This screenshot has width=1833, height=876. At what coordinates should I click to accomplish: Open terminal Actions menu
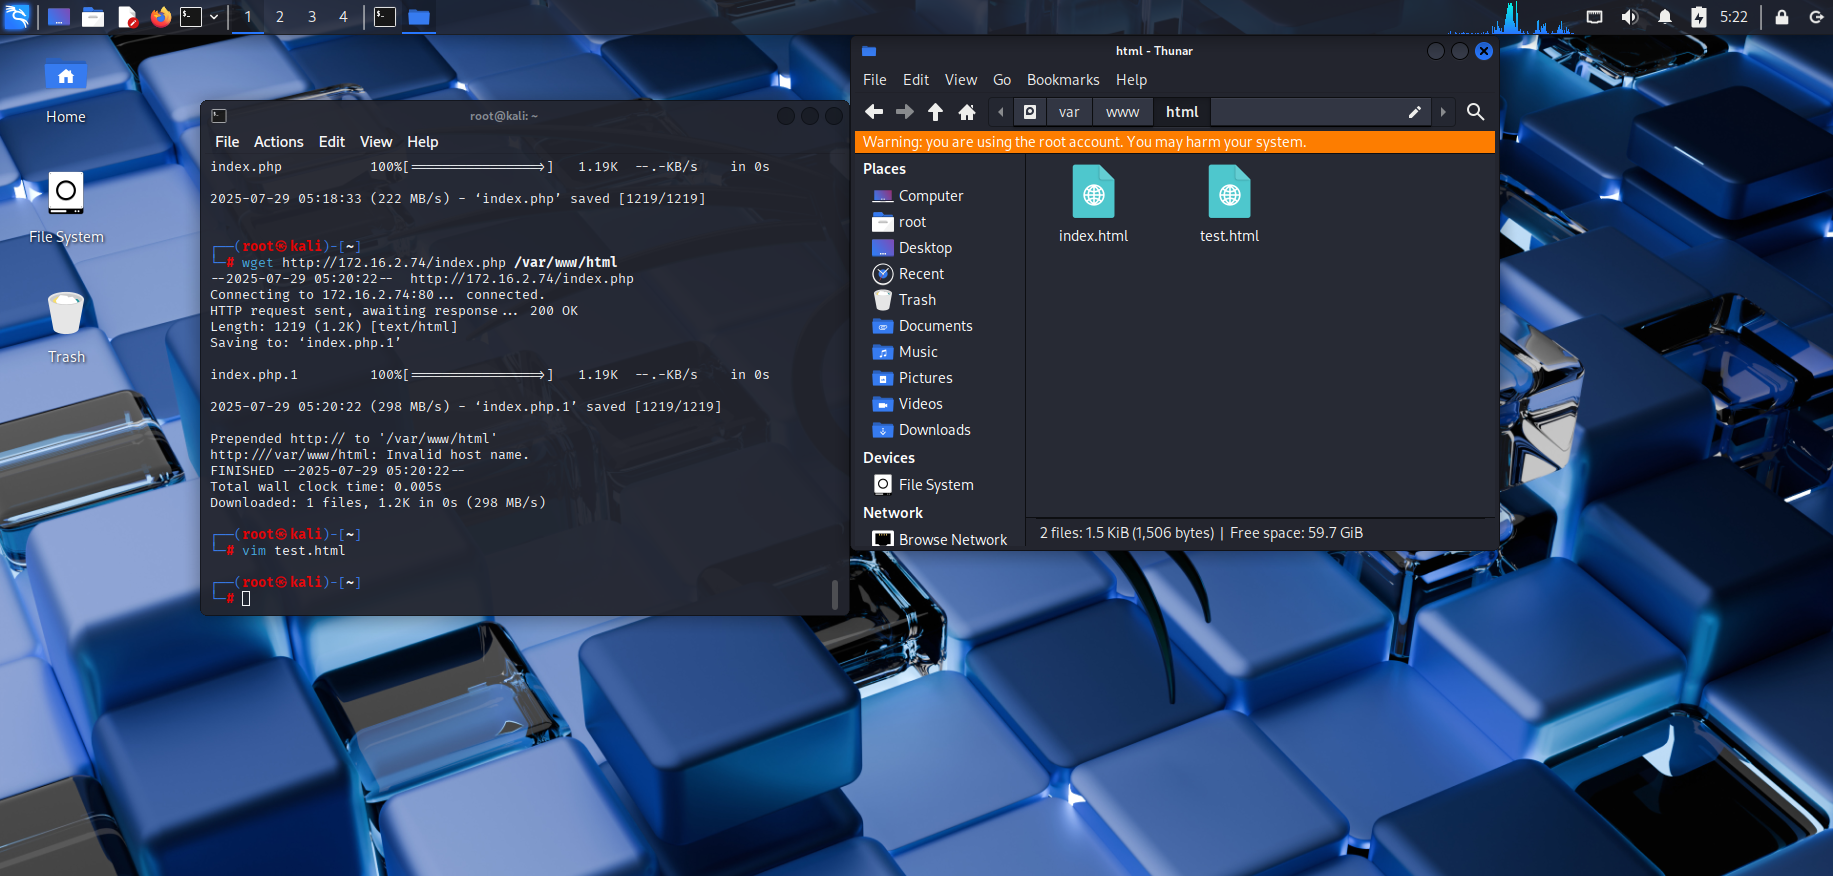pyautogui.click(x=278, y=142)
